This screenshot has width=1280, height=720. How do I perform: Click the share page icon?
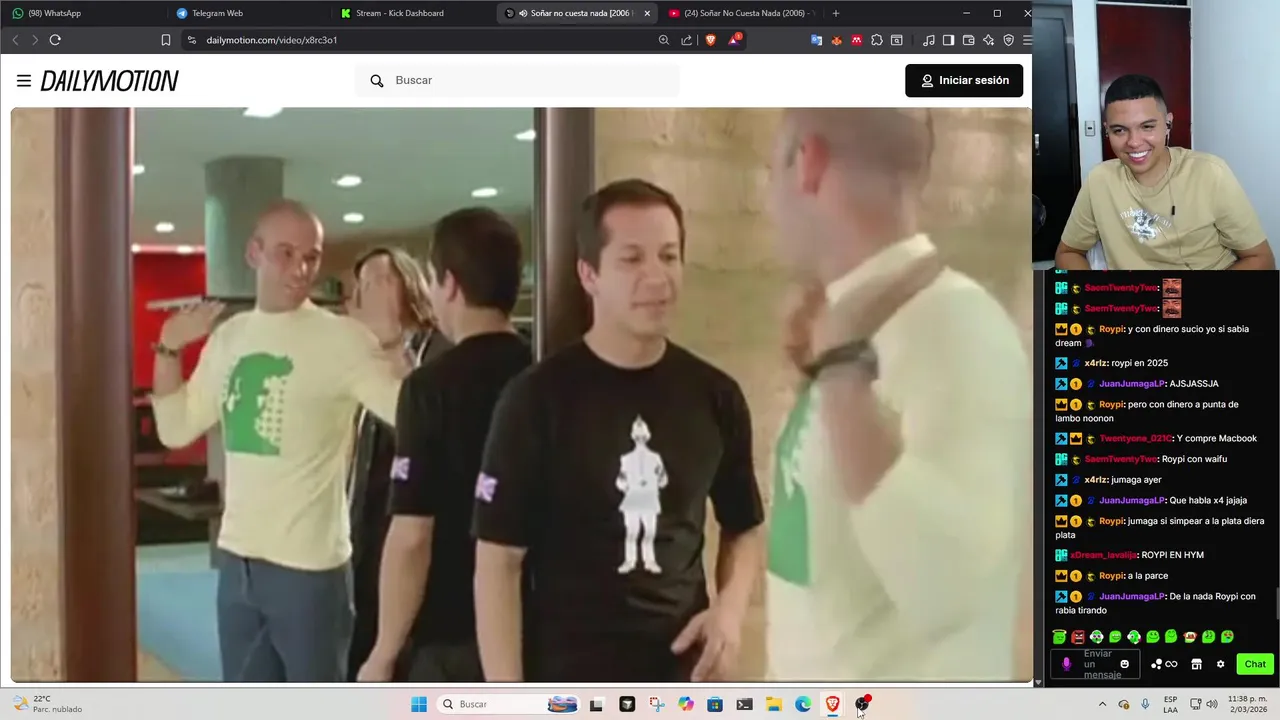pyautogui.click(x=687, y=40)
